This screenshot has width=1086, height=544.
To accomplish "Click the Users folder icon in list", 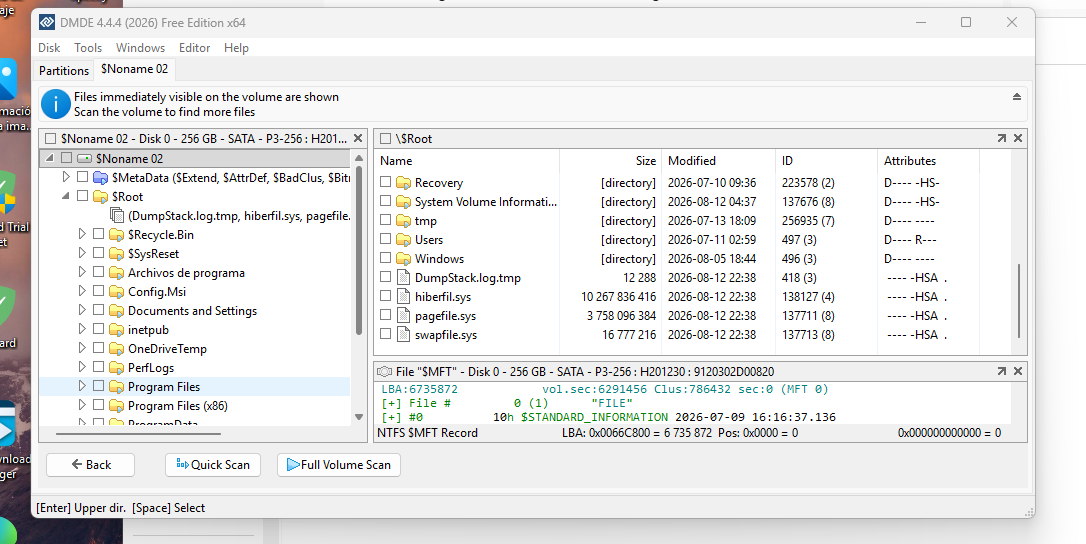I will pyautogui.click(x=404, y=240).
